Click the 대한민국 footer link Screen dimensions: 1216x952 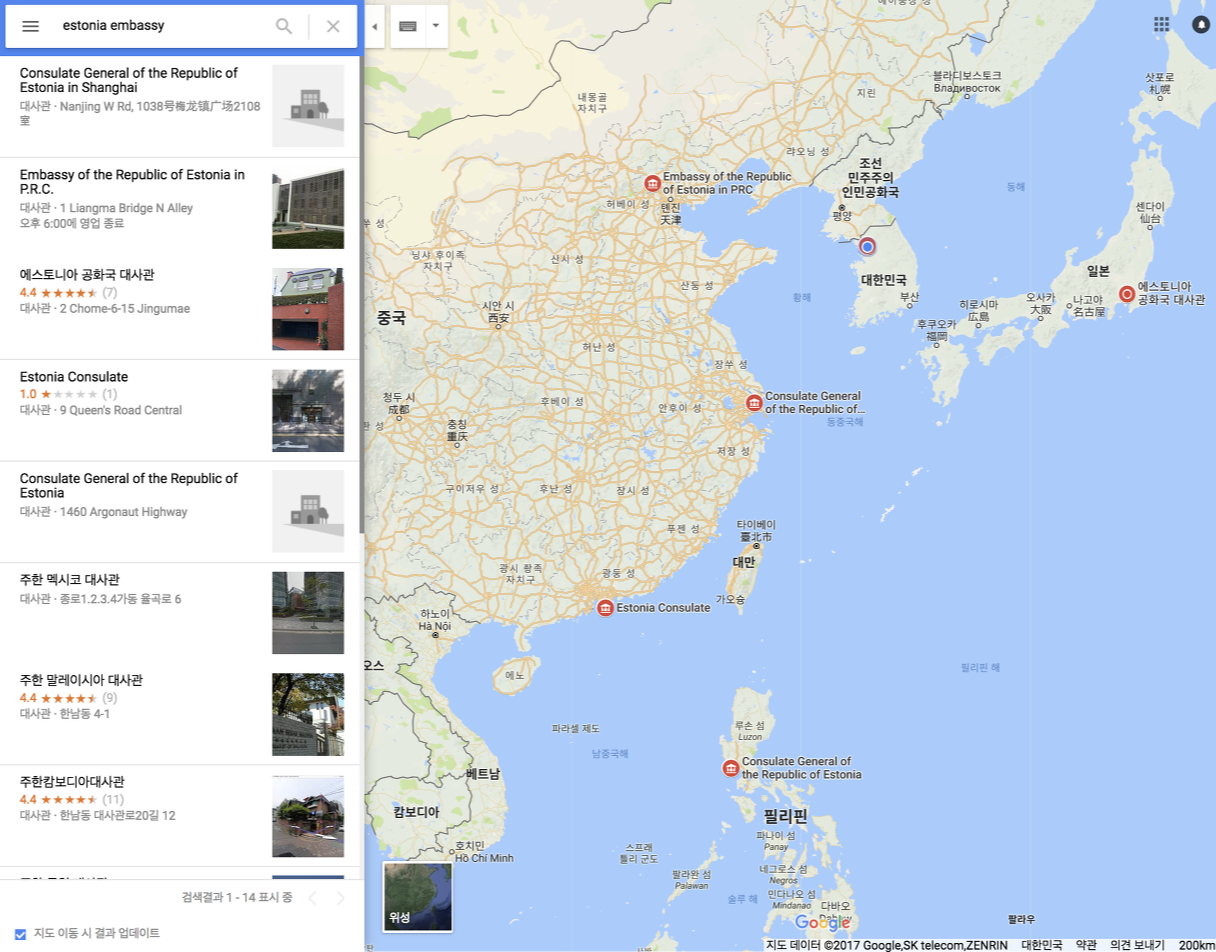[x=1041, y=945]
